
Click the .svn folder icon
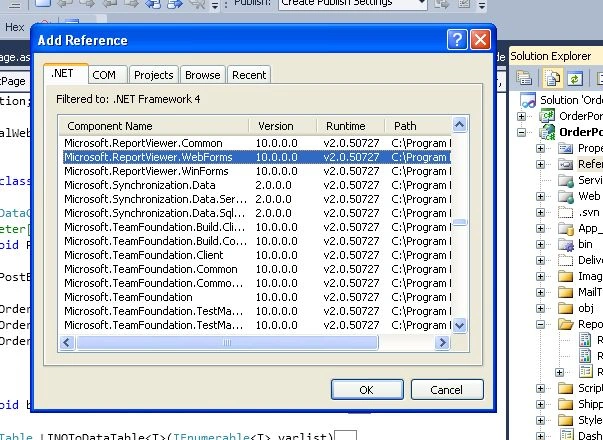[566, 212]
